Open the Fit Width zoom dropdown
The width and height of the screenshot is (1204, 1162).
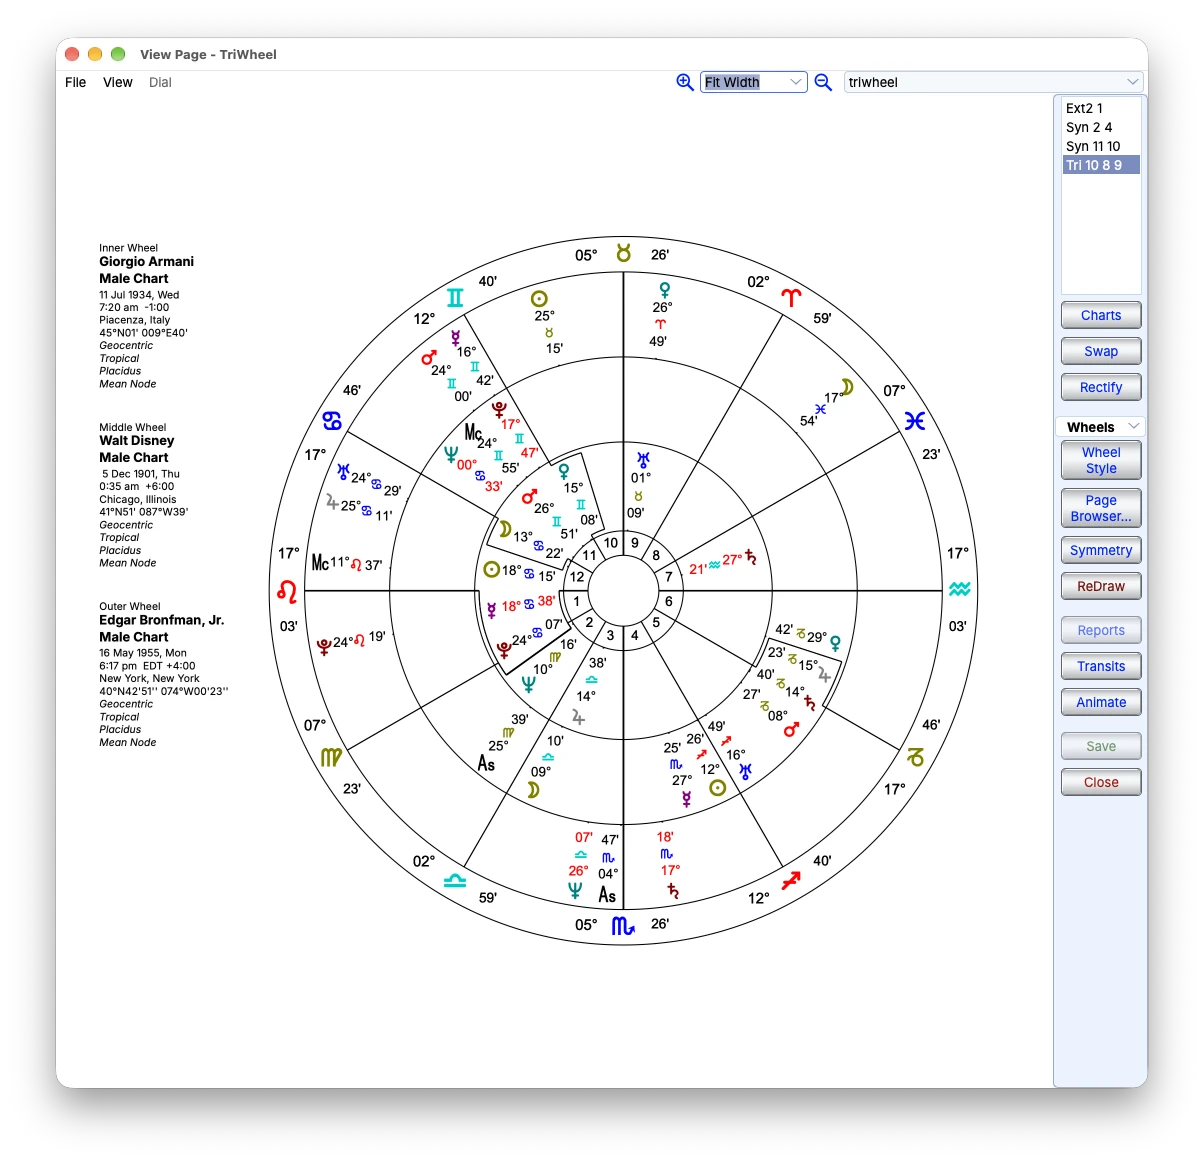[753, 82]
